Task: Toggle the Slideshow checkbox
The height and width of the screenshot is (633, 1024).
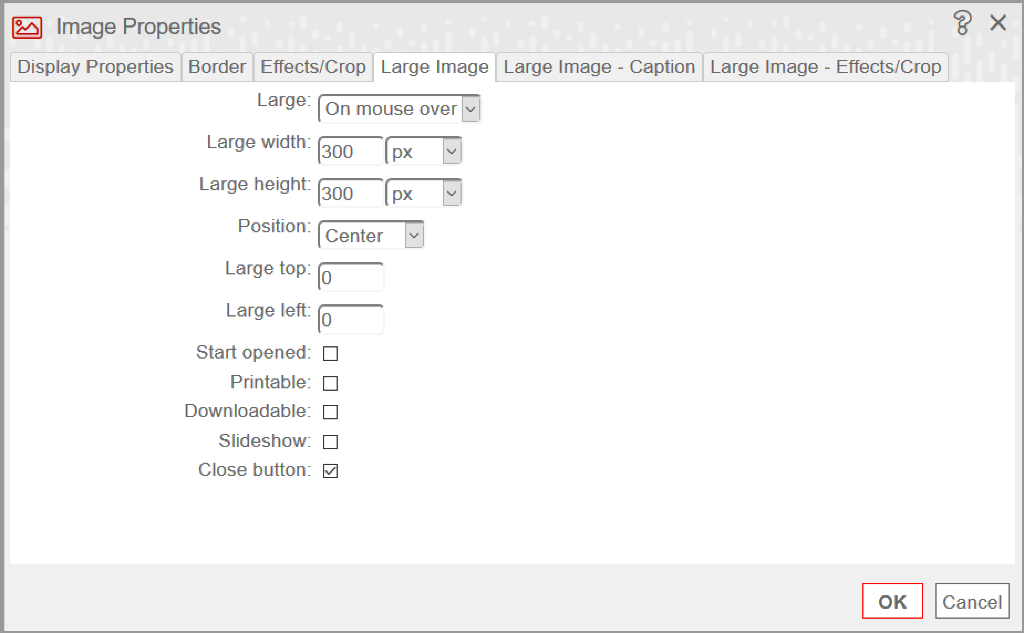Action: tap(330, 442)
